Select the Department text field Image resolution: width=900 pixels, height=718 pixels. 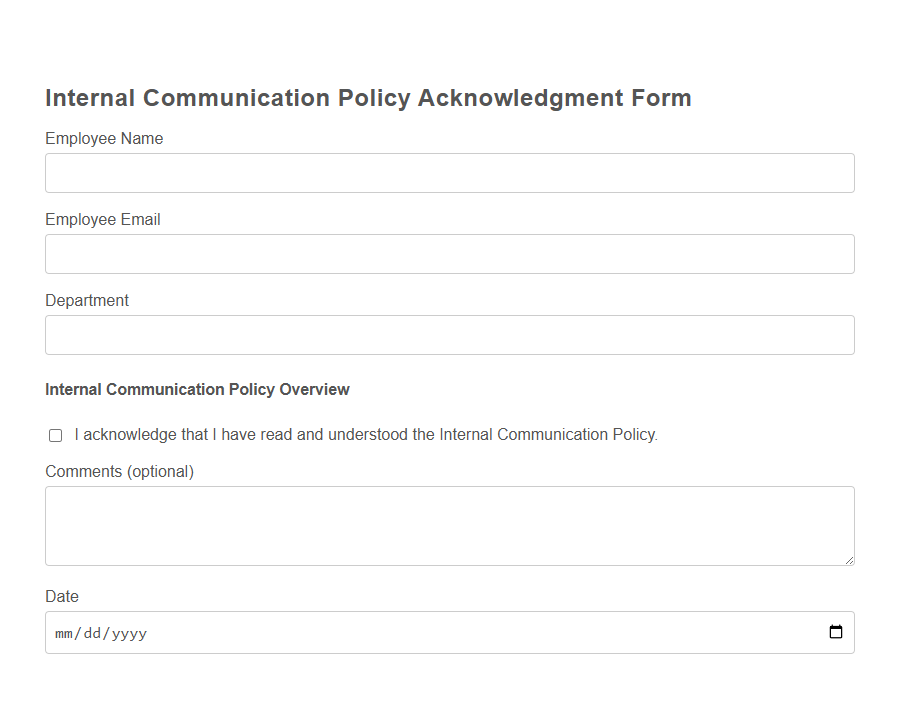[x=449, y=334]
